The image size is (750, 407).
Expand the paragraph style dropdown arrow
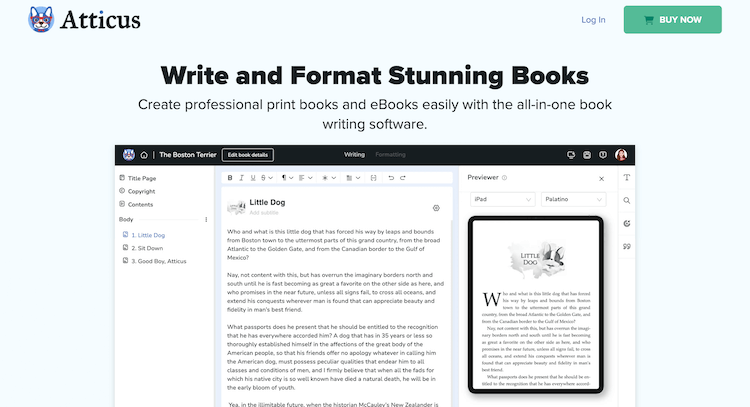point(291,178)
